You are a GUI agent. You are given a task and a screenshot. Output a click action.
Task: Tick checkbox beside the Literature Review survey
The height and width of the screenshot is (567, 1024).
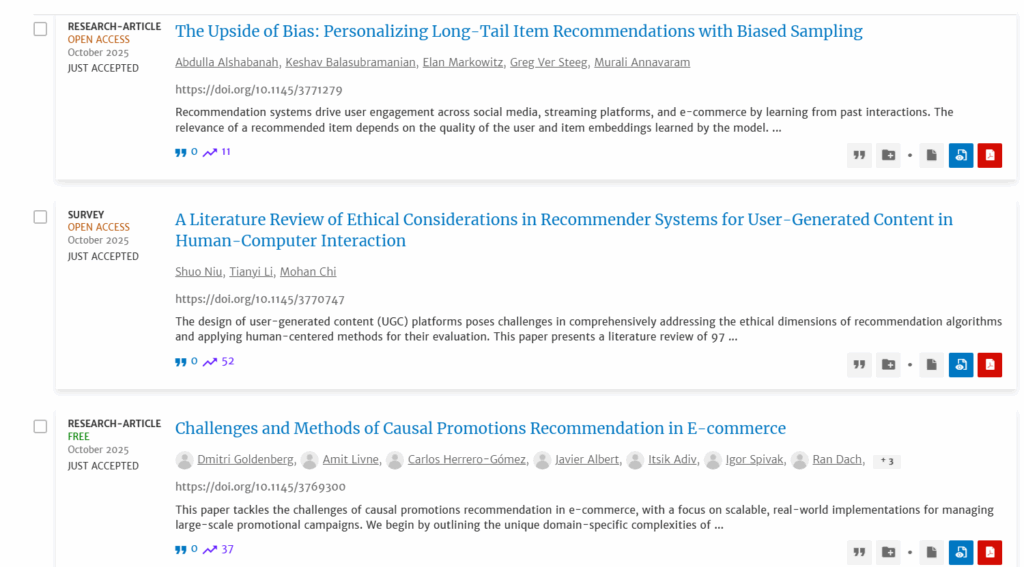click(x=40, y=217)
